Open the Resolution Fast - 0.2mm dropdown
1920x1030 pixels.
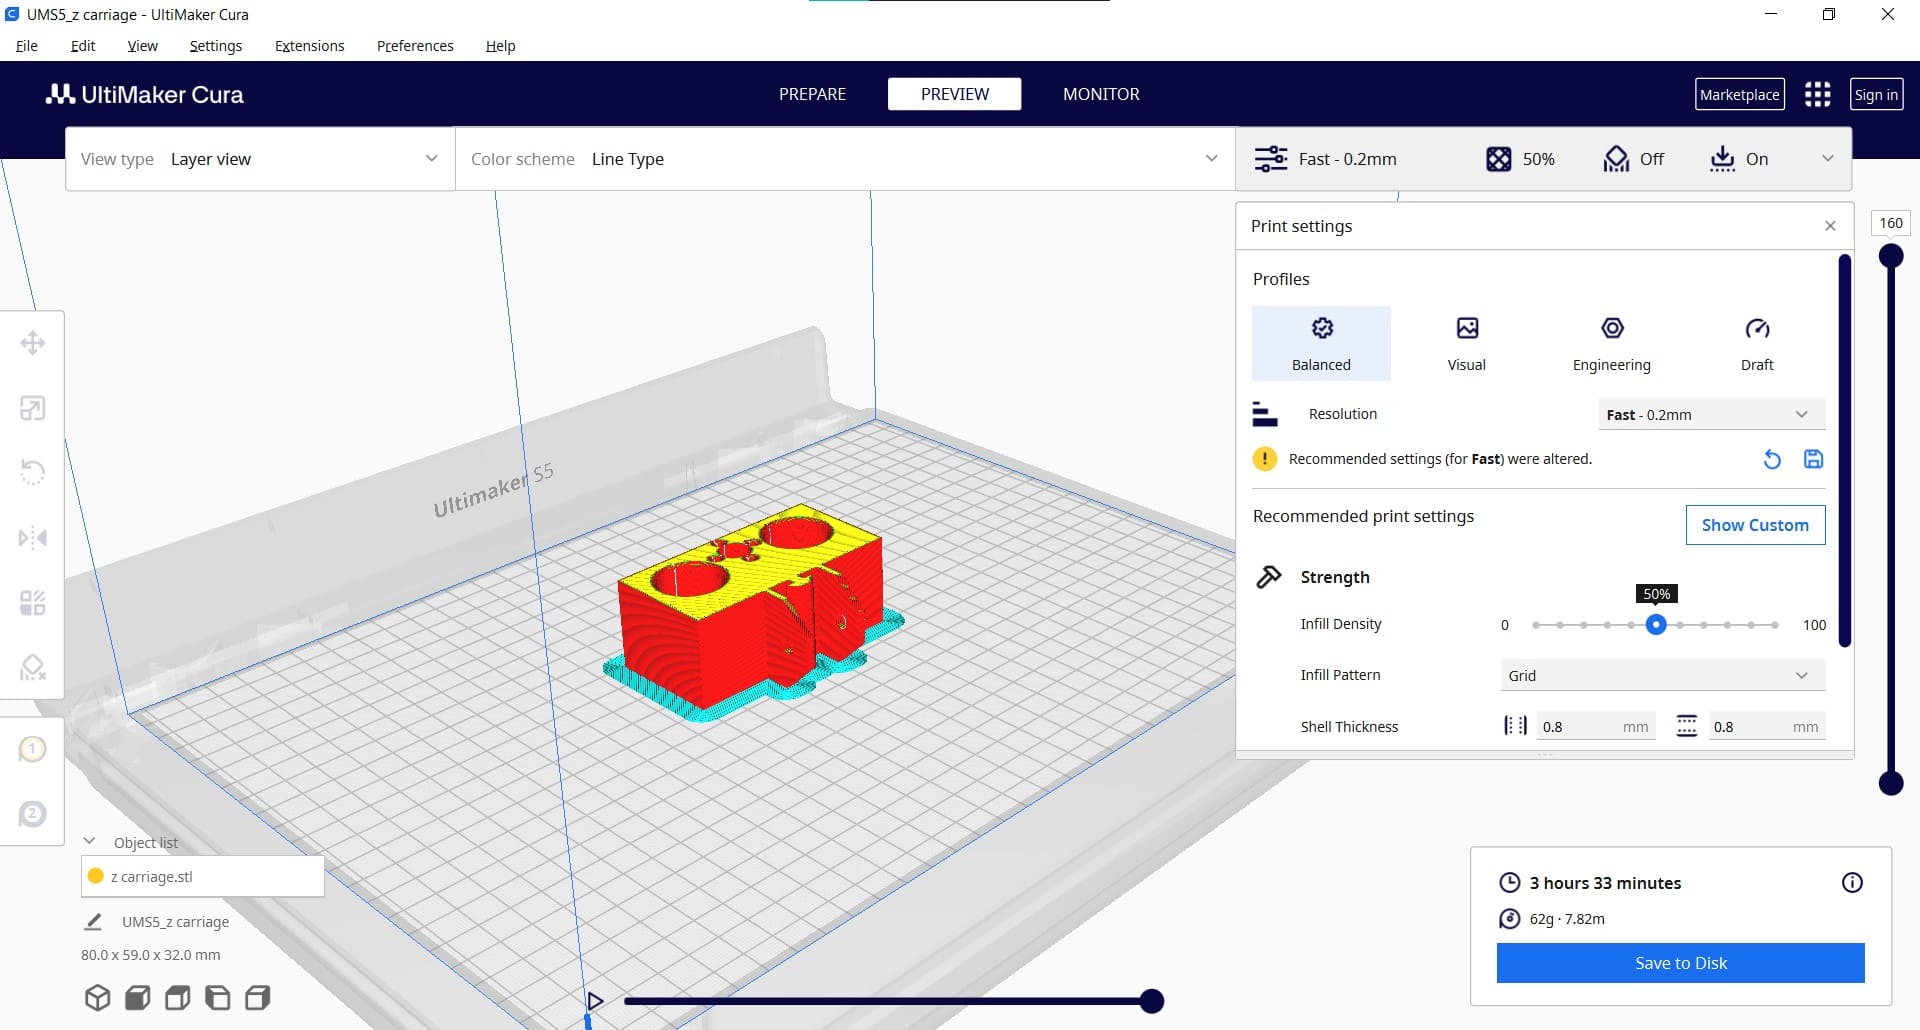1711,414
